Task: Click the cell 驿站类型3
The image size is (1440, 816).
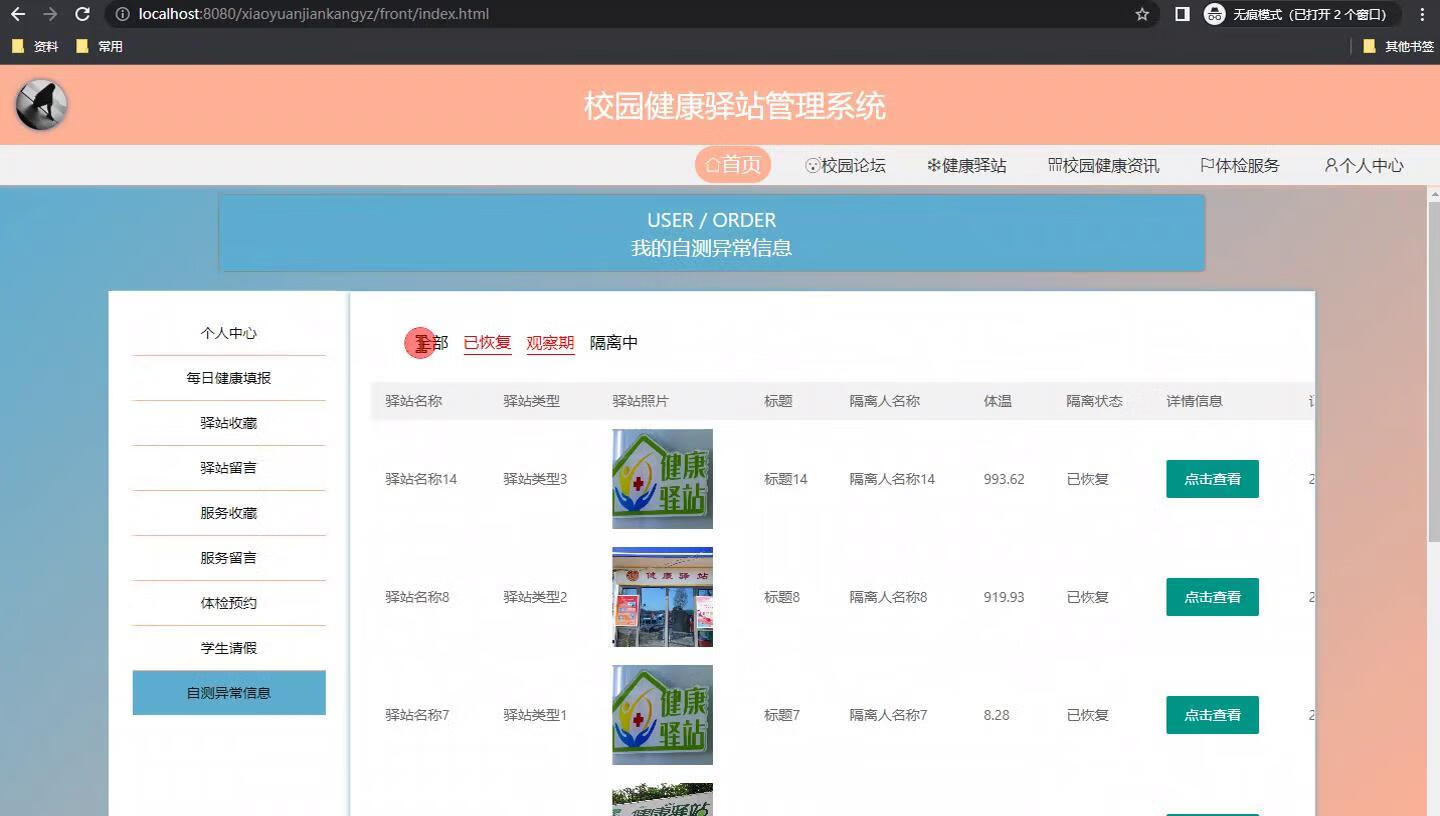Action: coord(535,479)
